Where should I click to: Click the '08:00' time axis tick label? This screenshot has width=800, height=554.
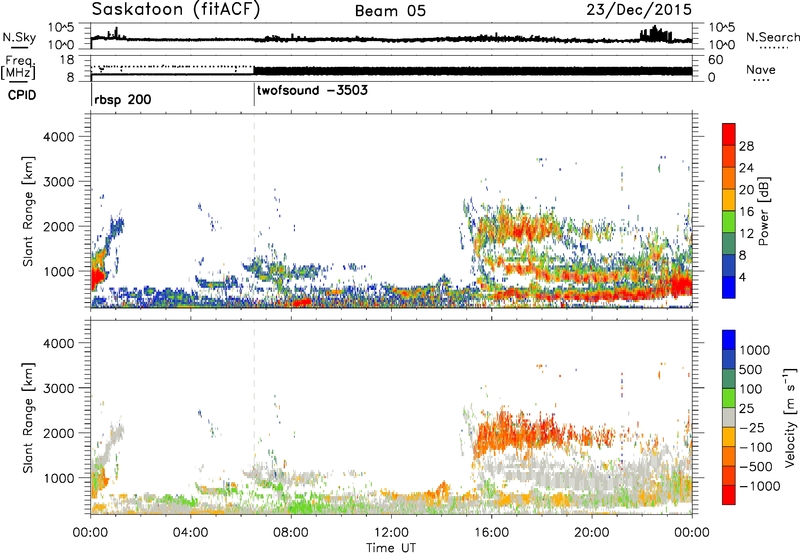pyautogui.click(x=291, y=533)
